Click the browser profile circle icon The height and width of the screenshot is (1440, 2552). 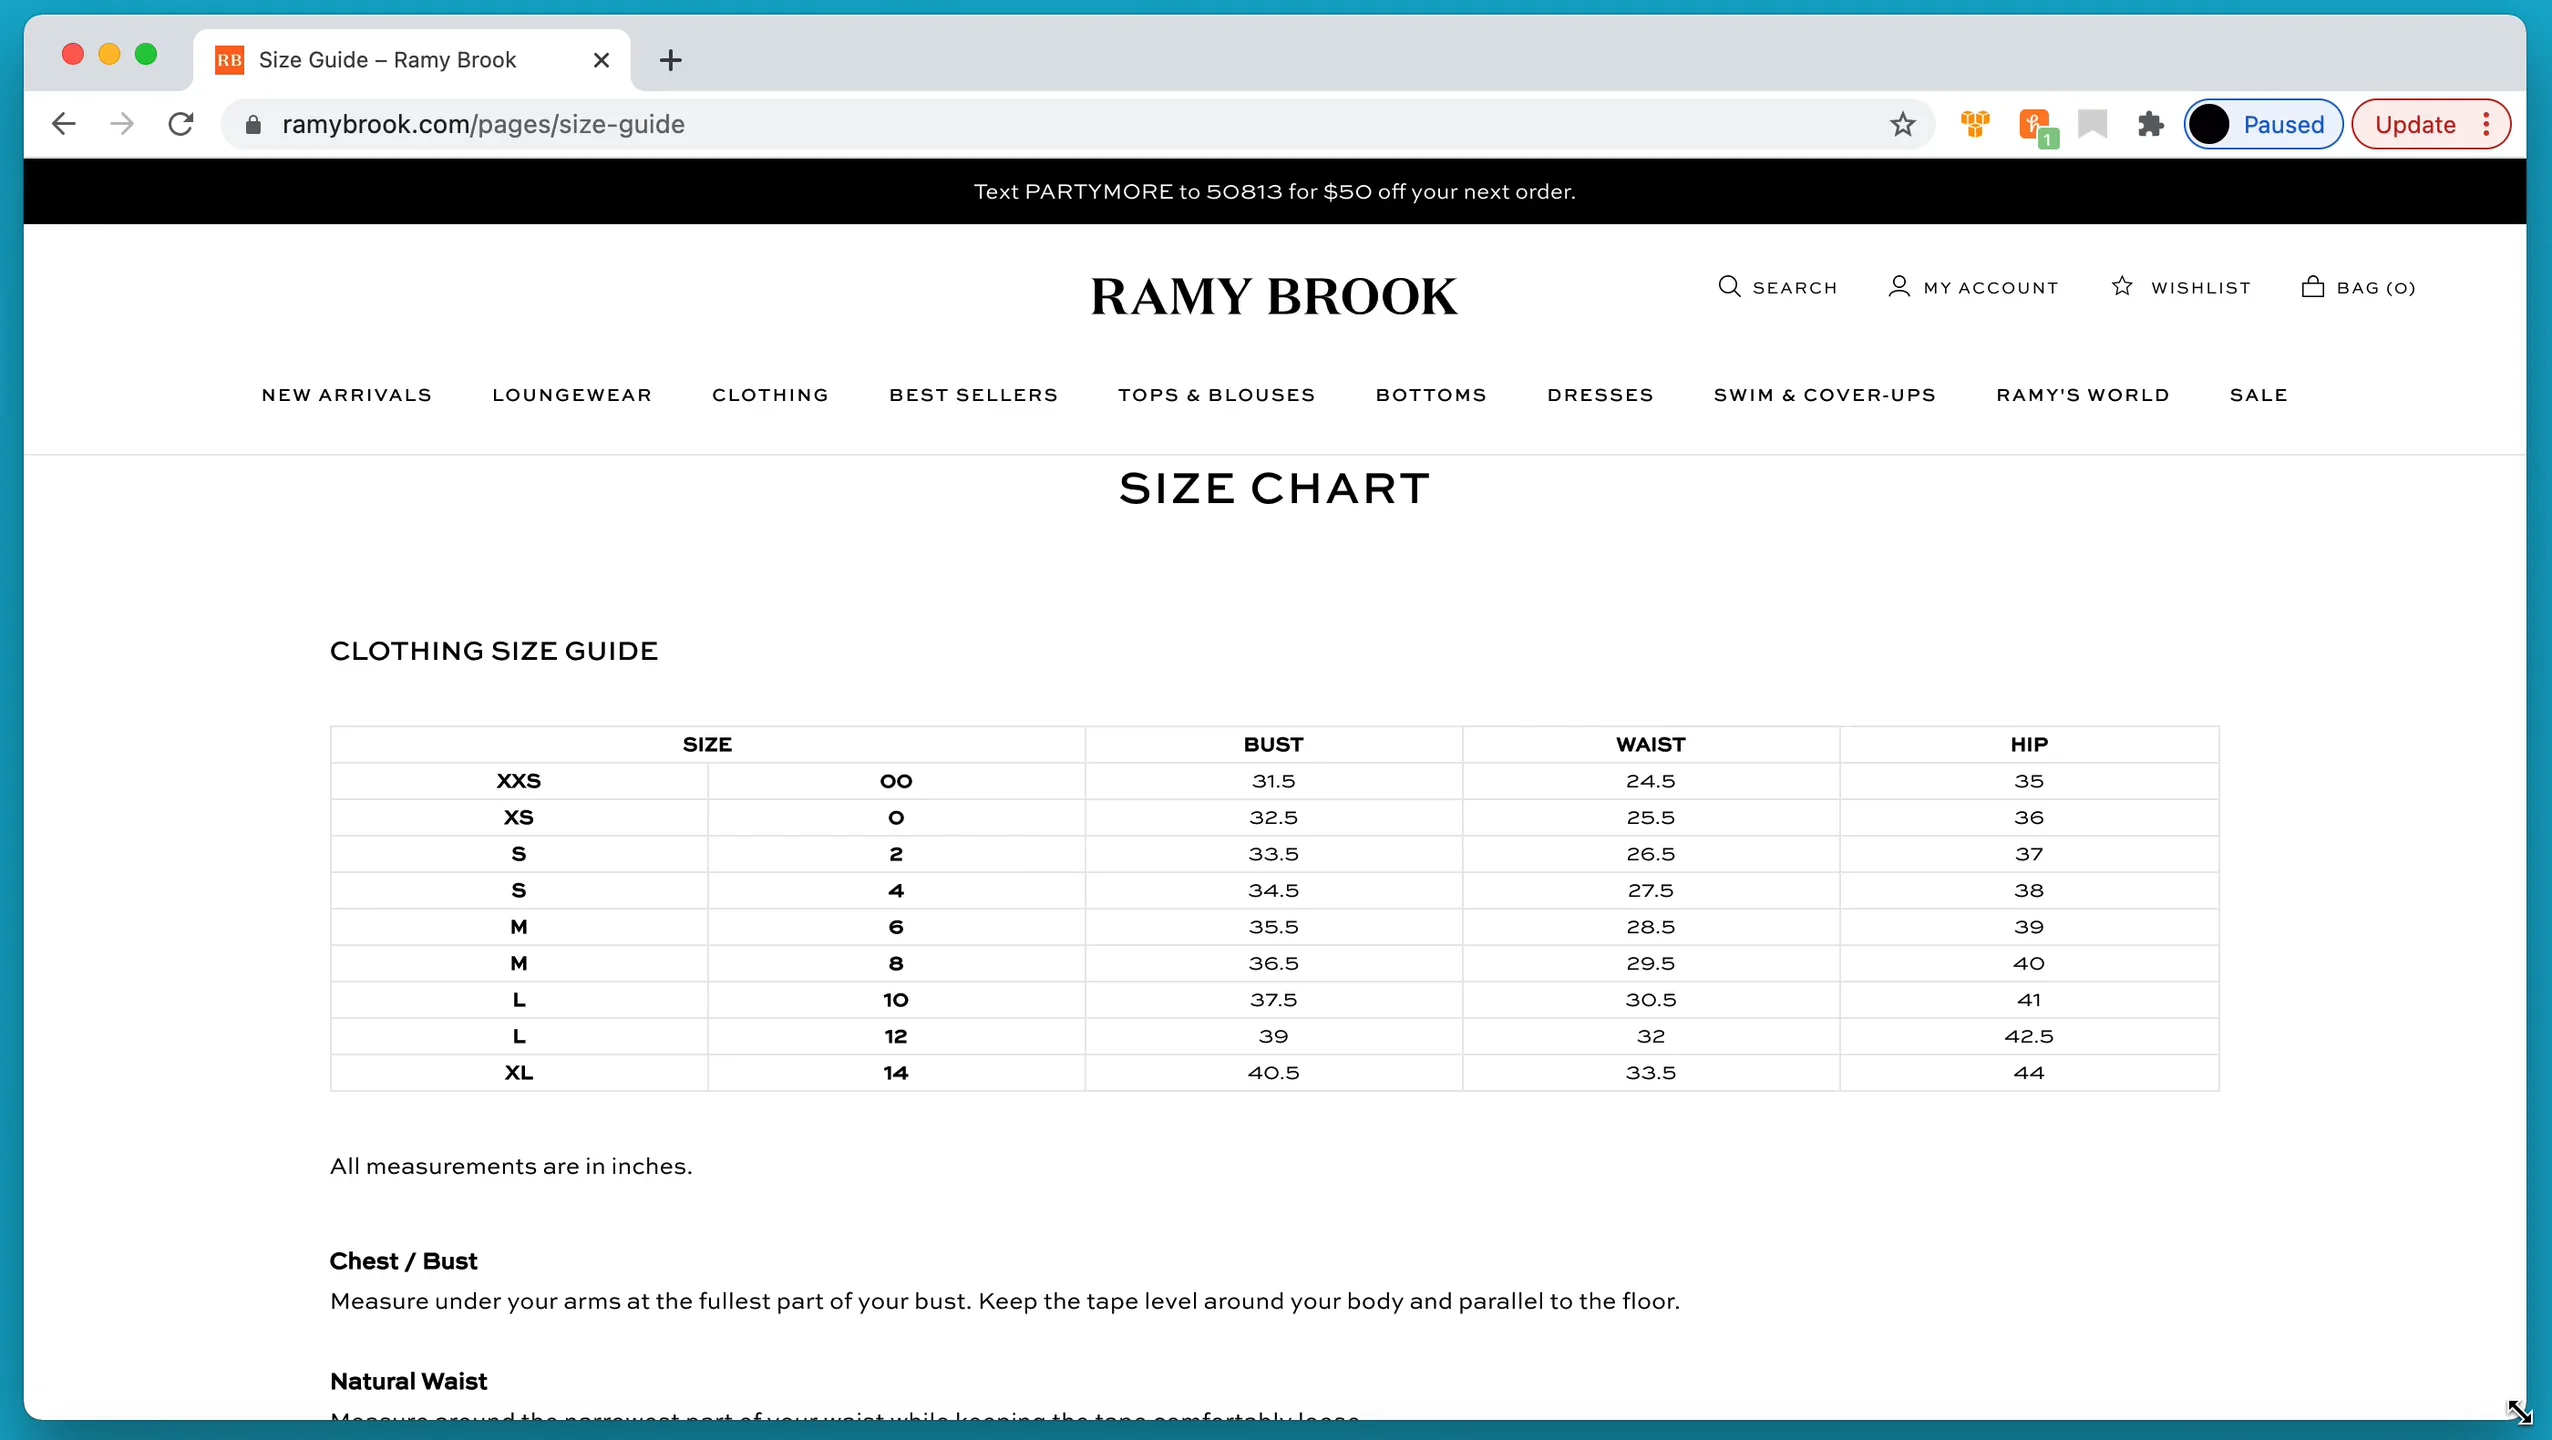tap(2208, 123)
